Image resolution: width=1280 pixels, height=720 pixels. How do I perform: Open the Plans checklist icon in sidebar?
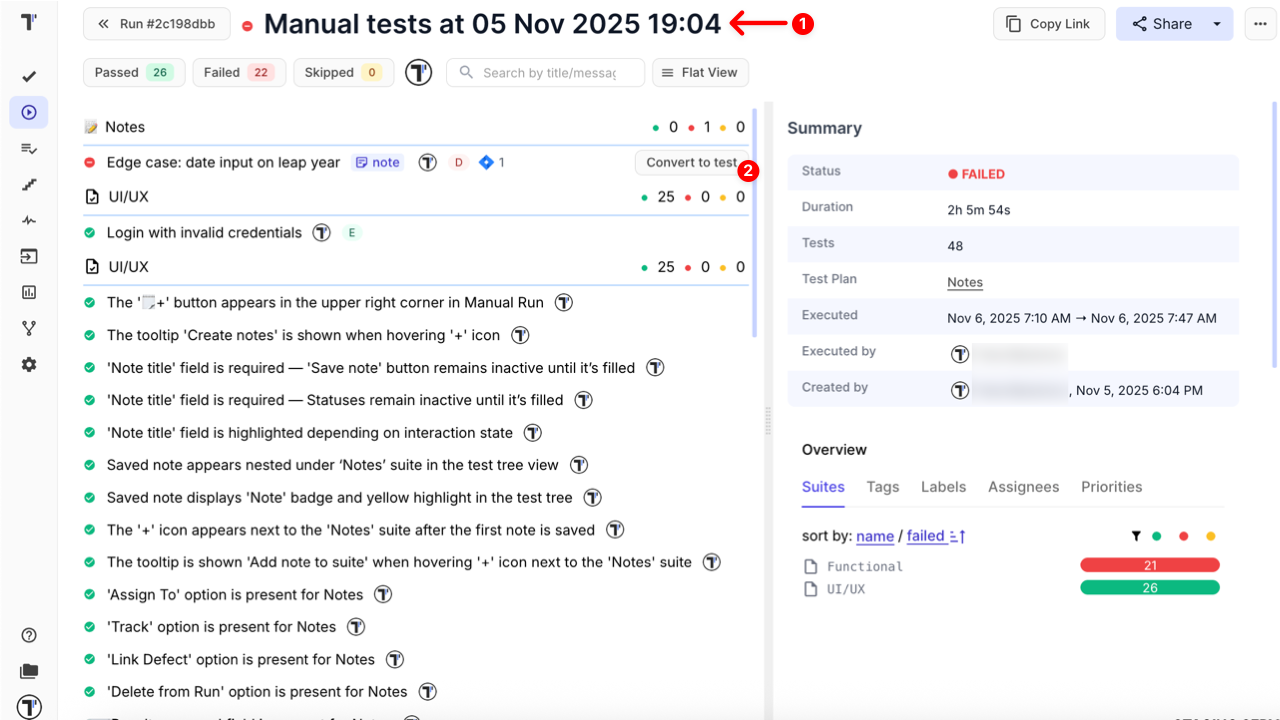[29, 149]
